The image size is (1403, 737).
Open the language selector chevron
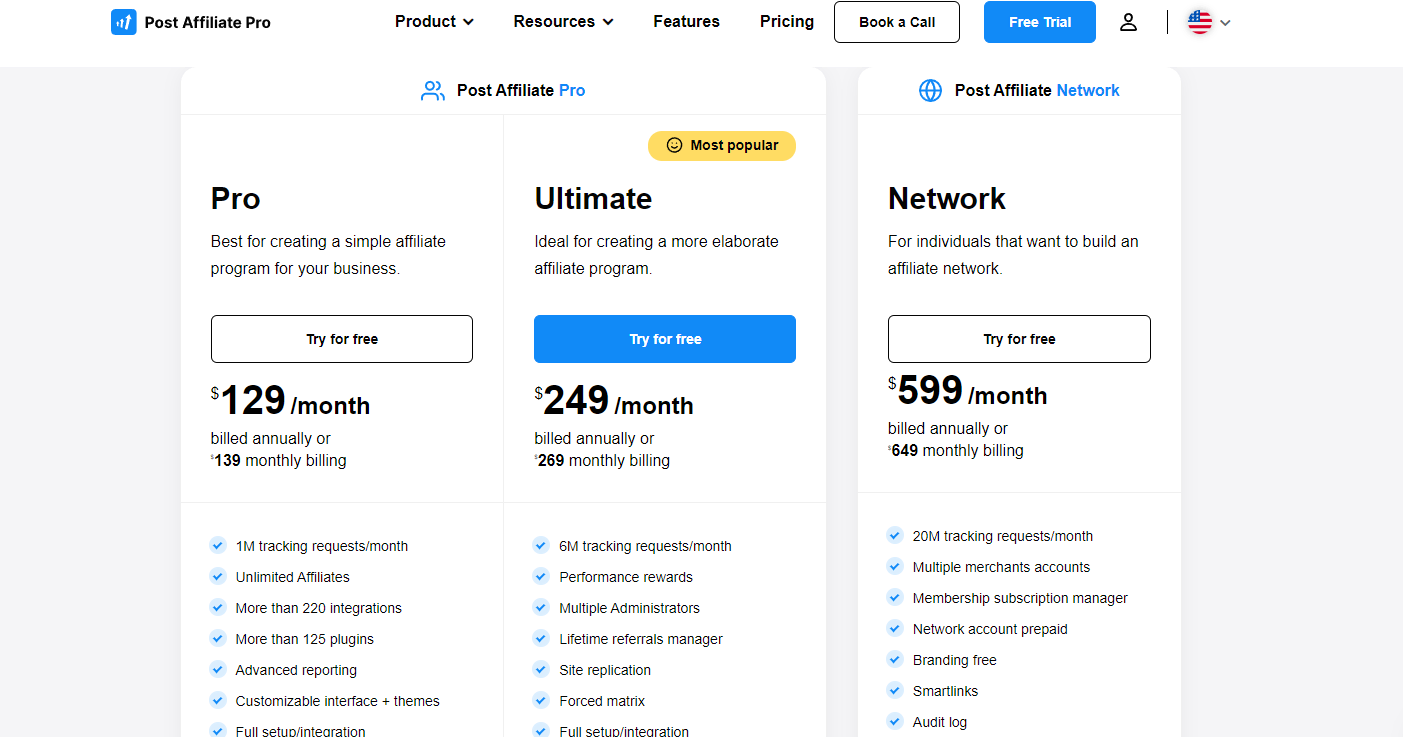coord(1225,23)
